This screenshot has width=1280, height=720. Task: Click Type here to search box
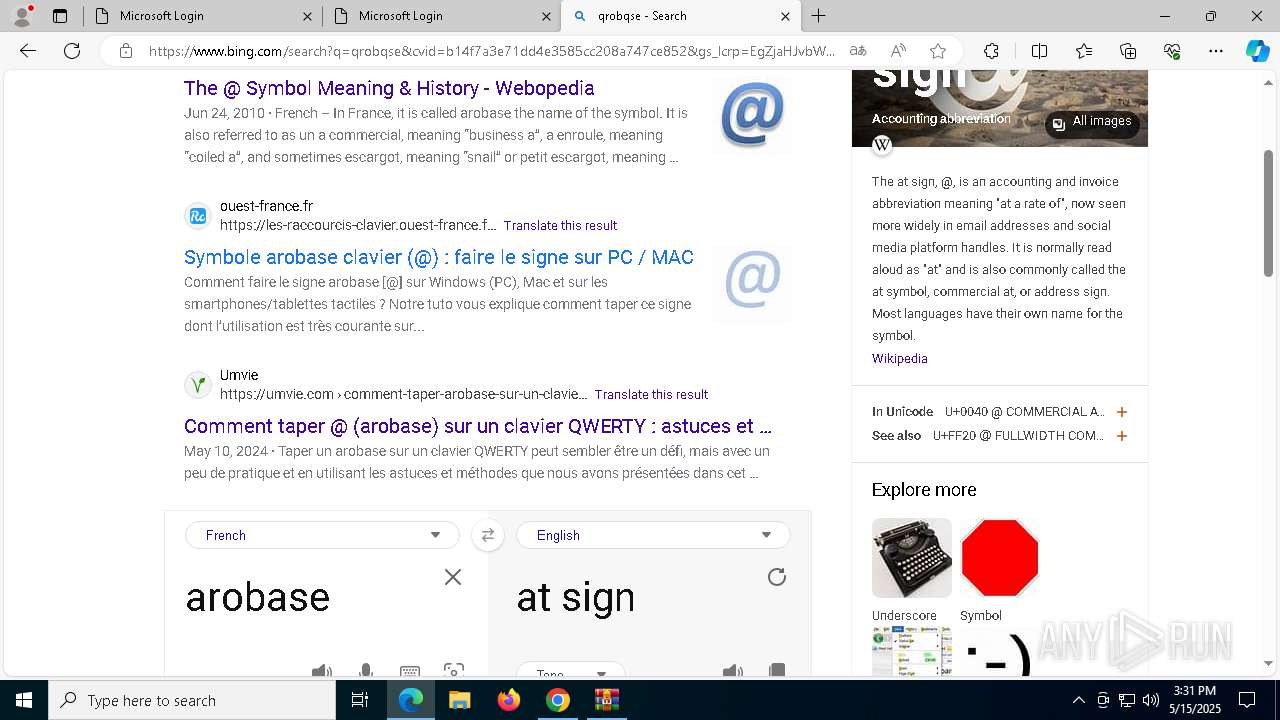tap(192, 700)
